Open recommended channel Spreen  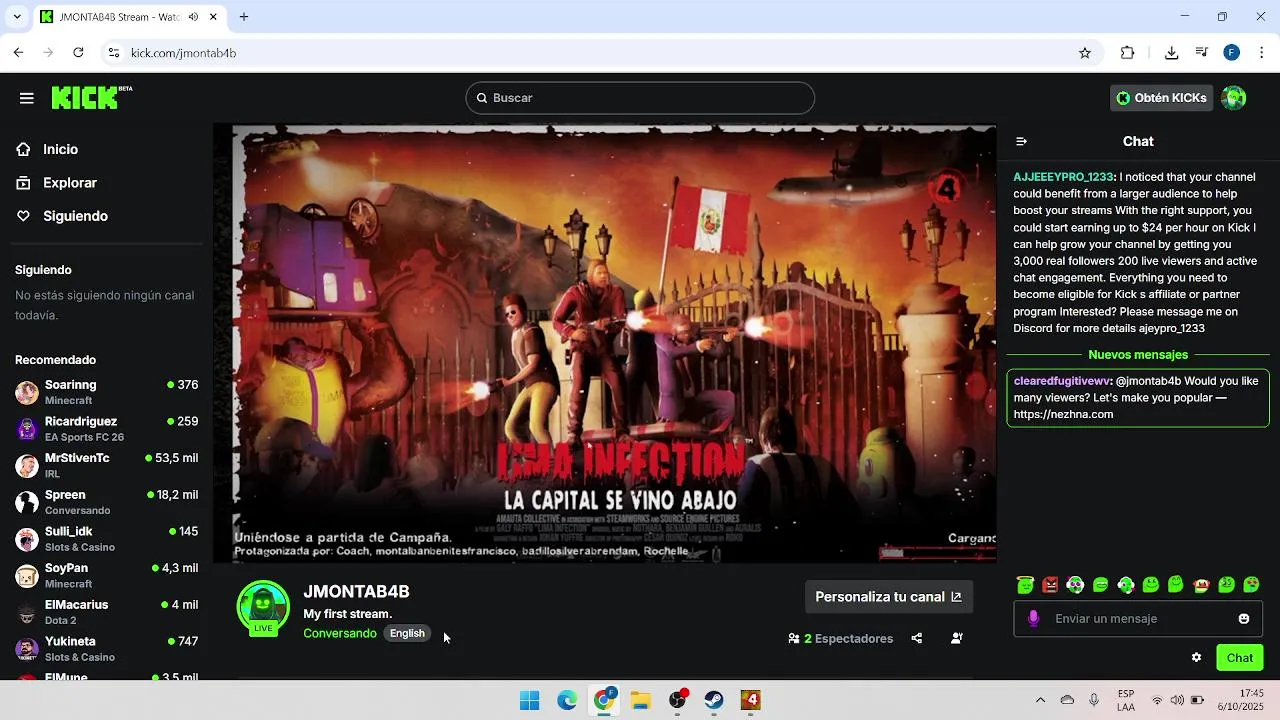106,502
